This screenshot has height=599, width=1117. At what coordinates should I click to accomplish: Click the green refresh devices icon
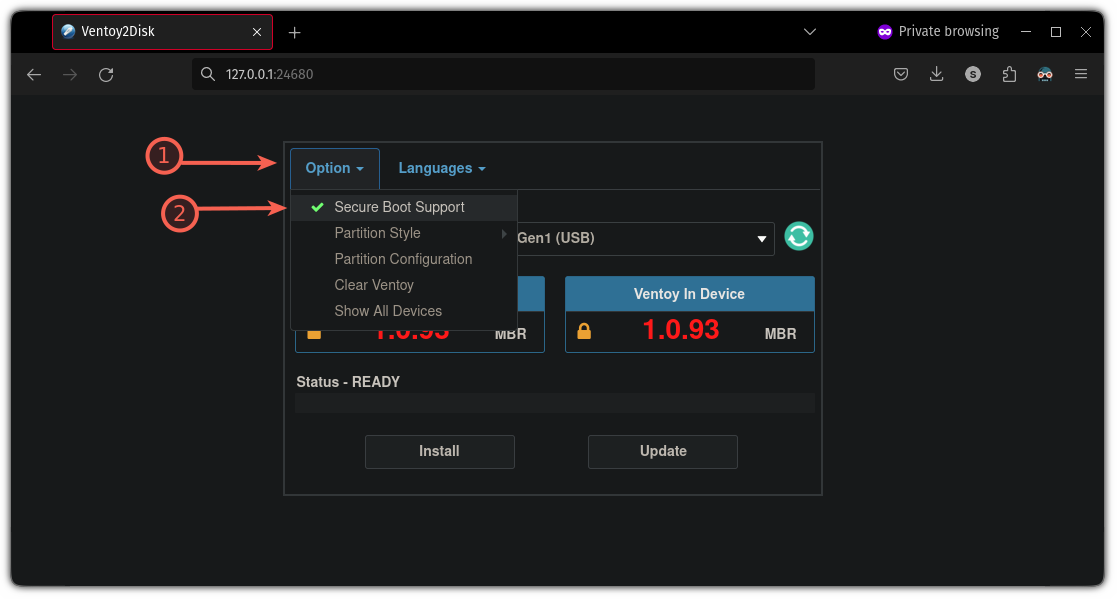pyautogui.click(x=799, y=236)
